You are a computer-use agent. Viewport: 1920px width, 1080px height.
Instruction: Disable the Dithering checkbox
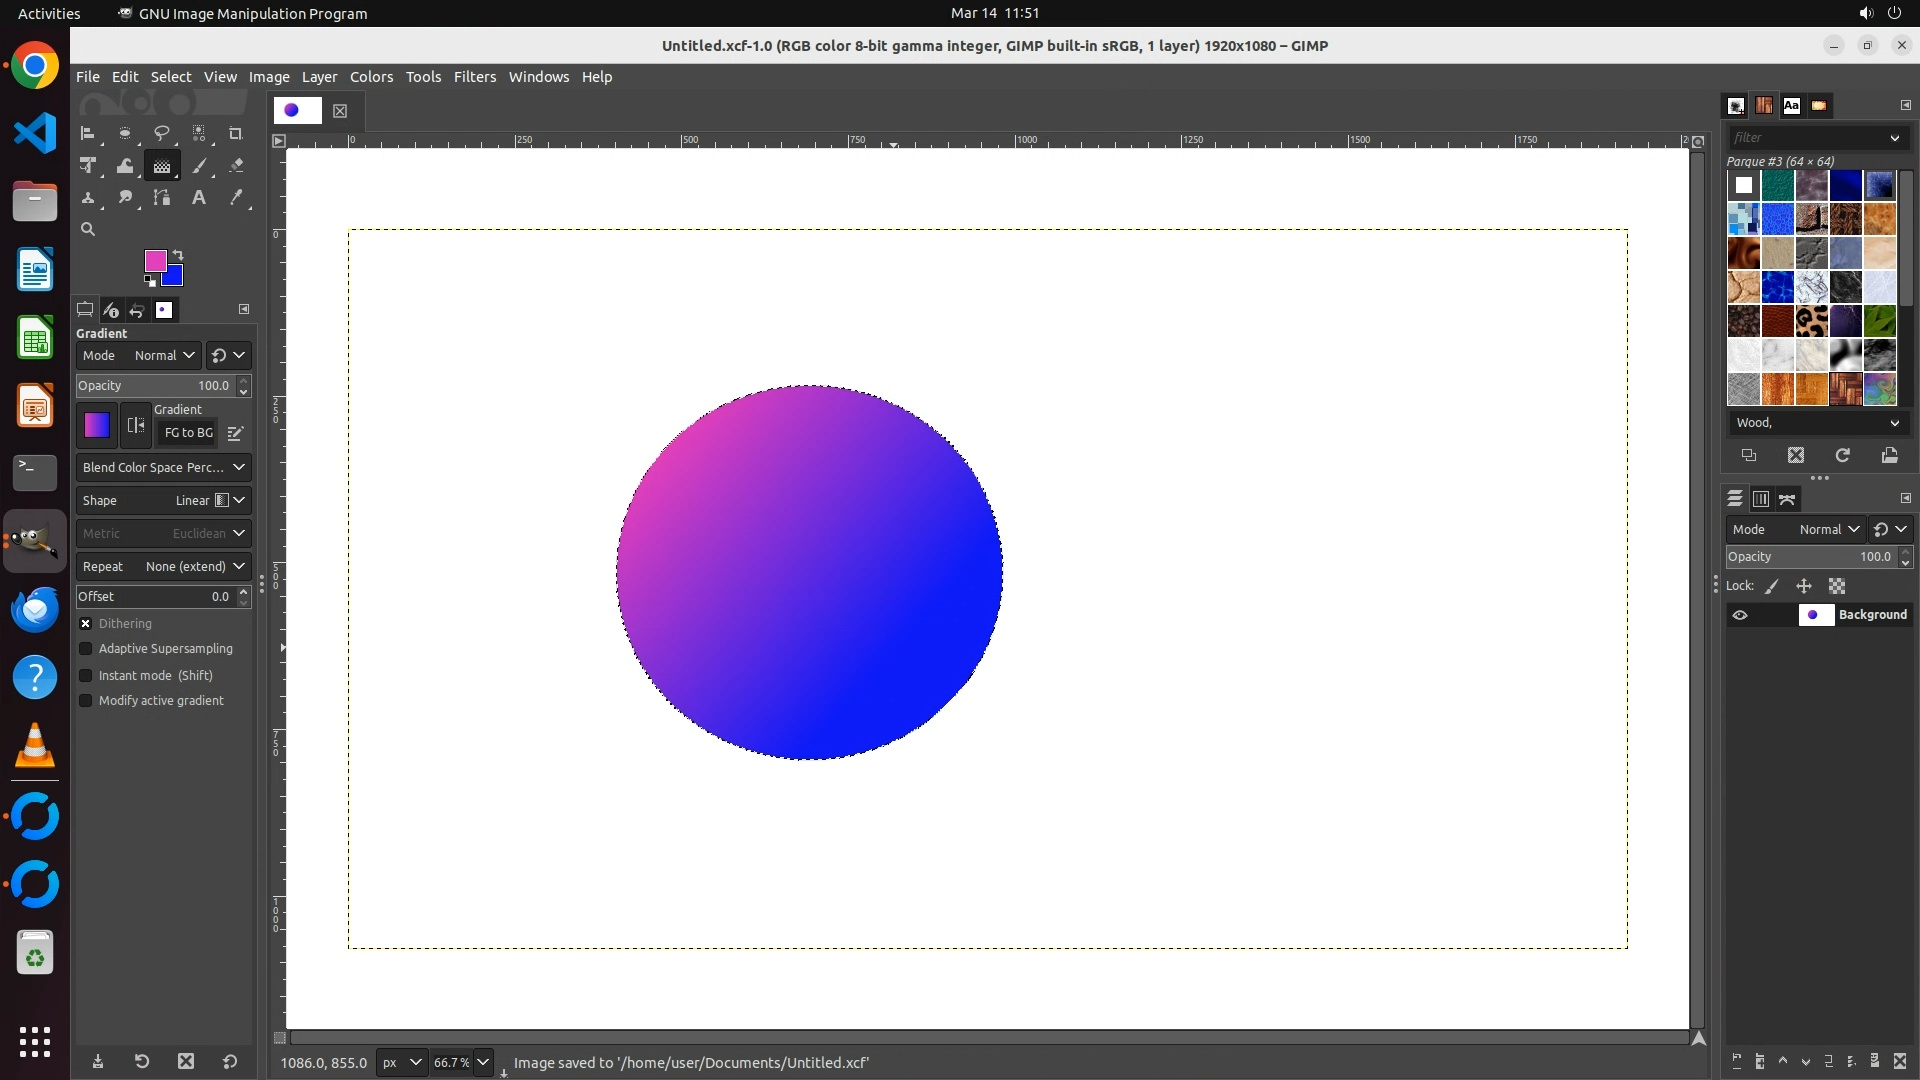86,623
